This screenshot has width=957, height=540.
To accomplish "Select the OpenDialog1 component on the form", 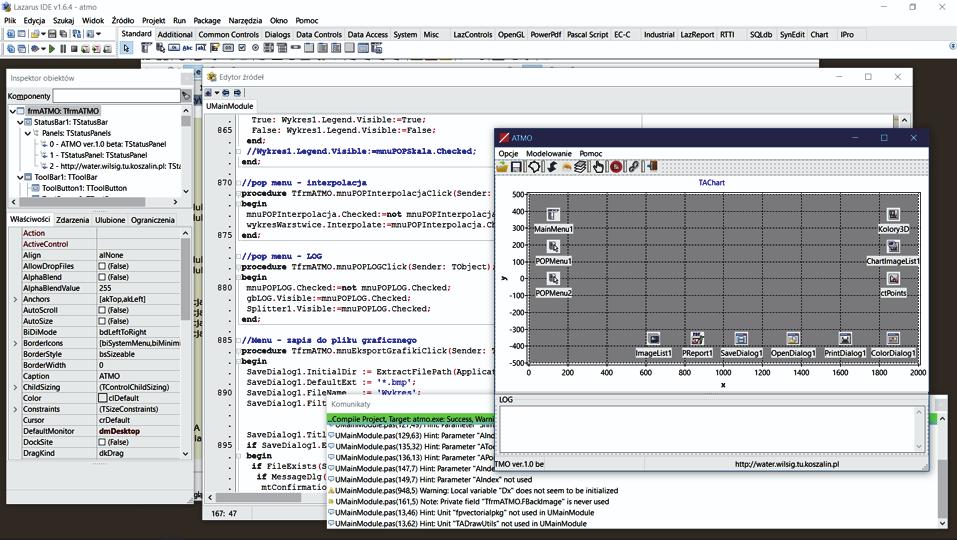I will (x=793, y=339).
